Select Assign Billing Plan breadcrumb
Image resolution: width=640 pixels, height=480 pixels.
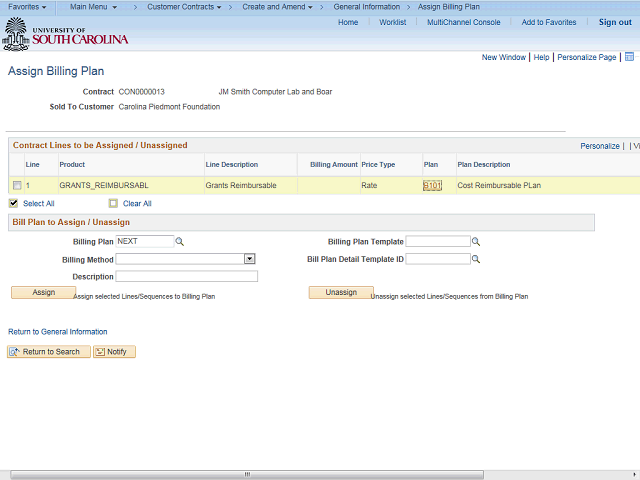[x=449, y=7]
